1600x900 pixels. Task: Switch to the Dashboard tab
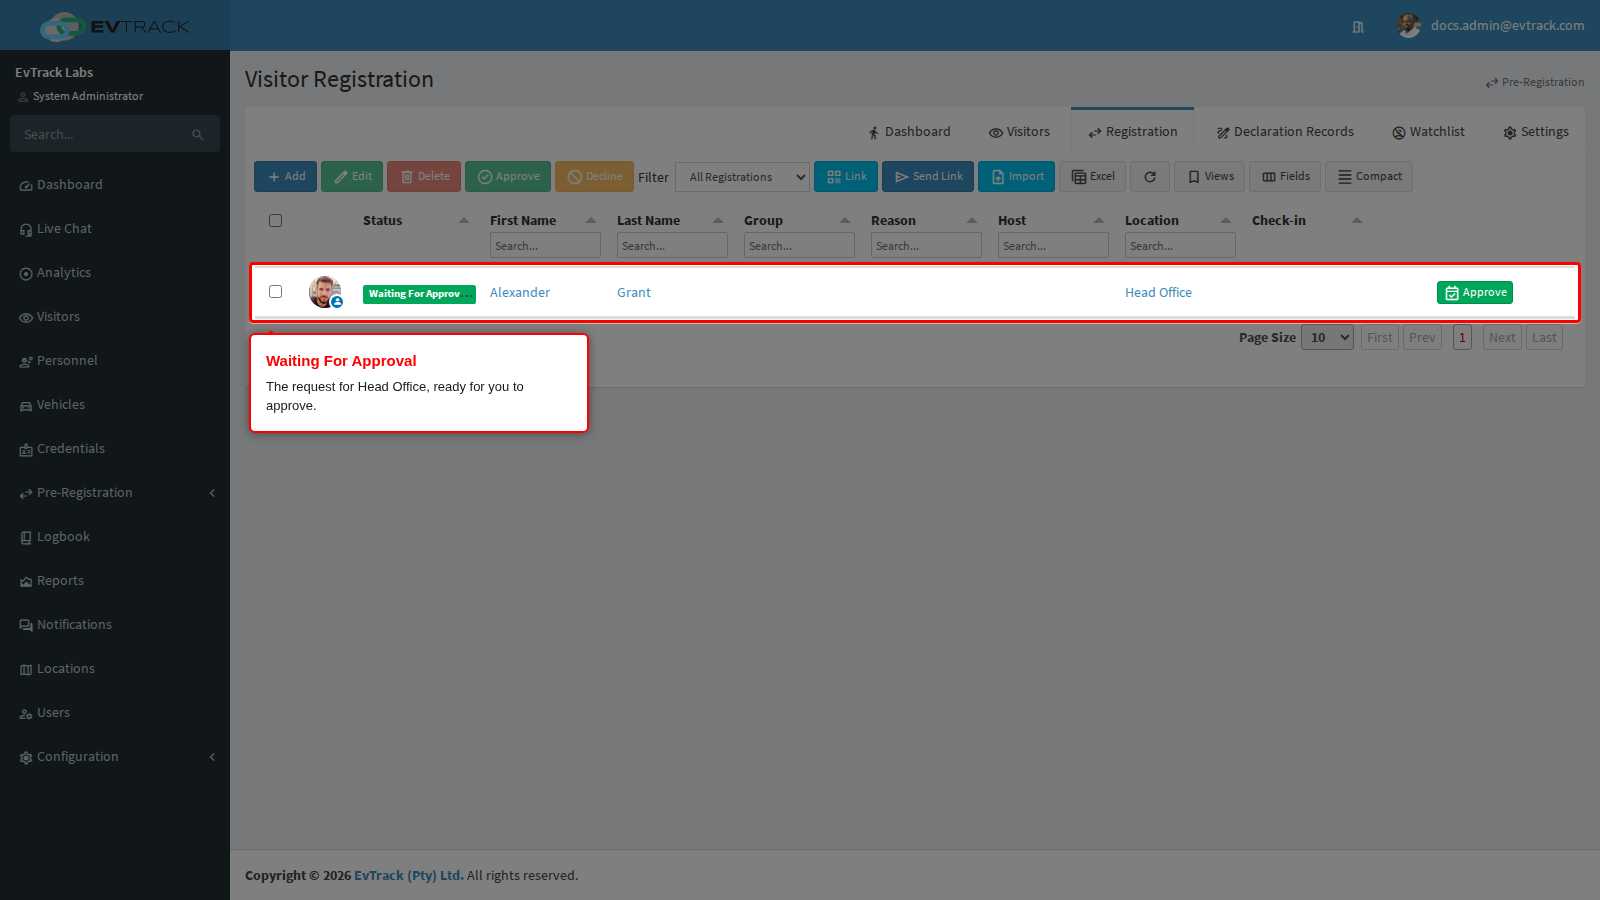[909, 132]
